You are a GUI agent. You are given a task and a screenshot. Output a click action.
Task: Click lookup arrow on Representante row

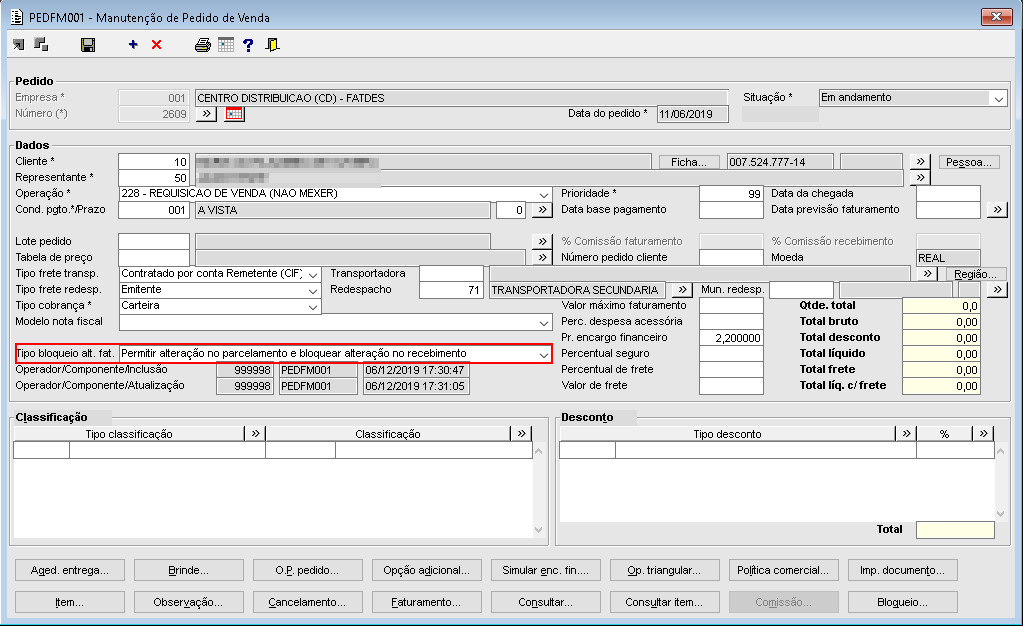click(x=920, y=178)
